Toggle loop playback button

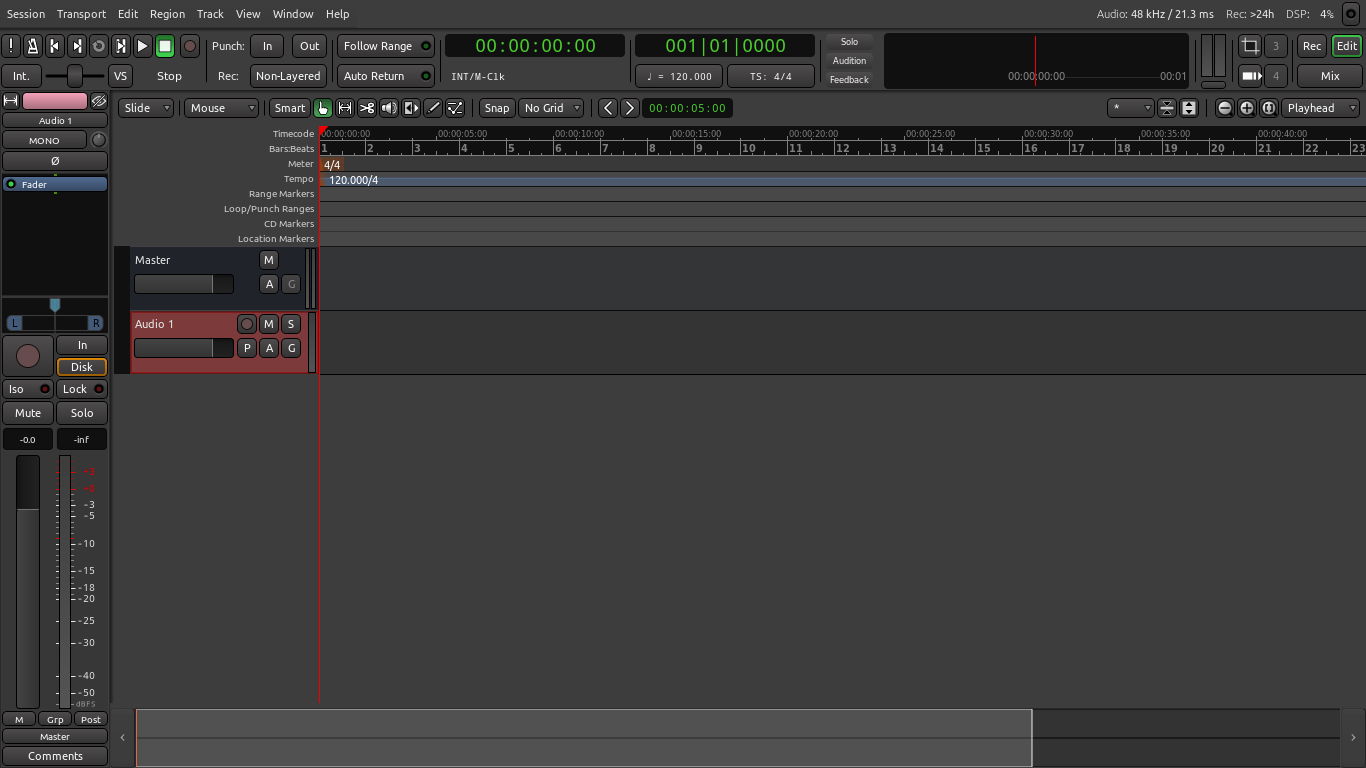point(98,46)
